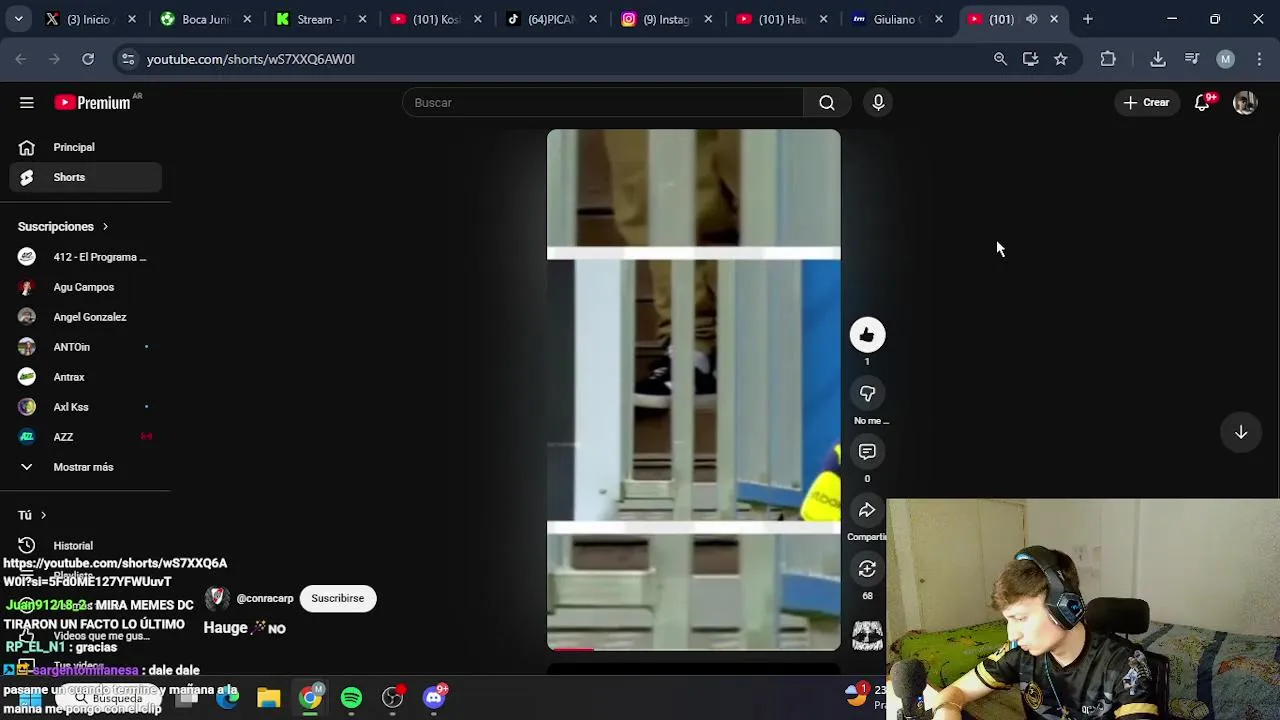Go back in browser history
The width and height of the screenshot is (1280, 720).
pyautogui.click(x=21, y=59)
